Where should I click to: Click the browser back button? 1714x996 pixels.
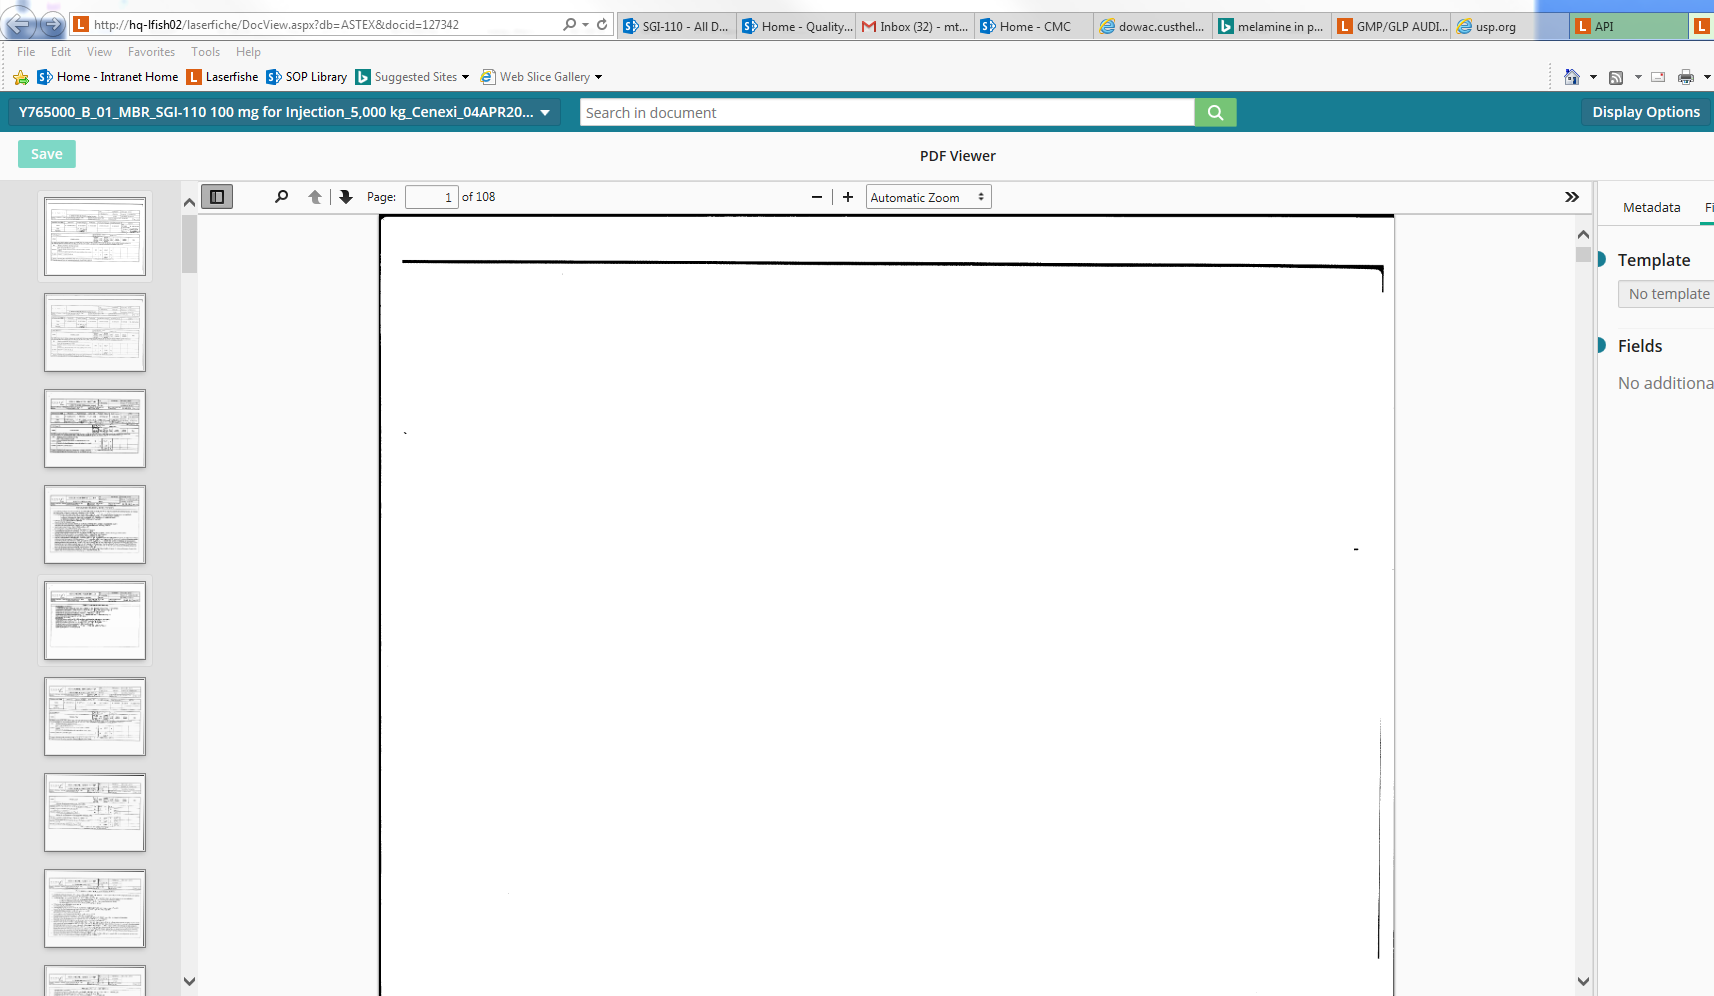point(20,24)
